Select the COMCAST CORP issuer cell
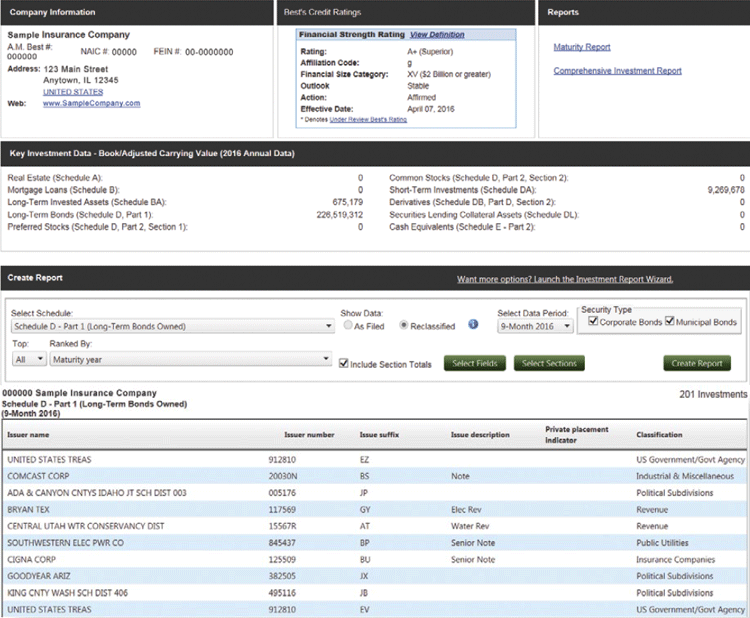Image resolution: width=750 pixels, height=618 pixels. tap(38, 476)
